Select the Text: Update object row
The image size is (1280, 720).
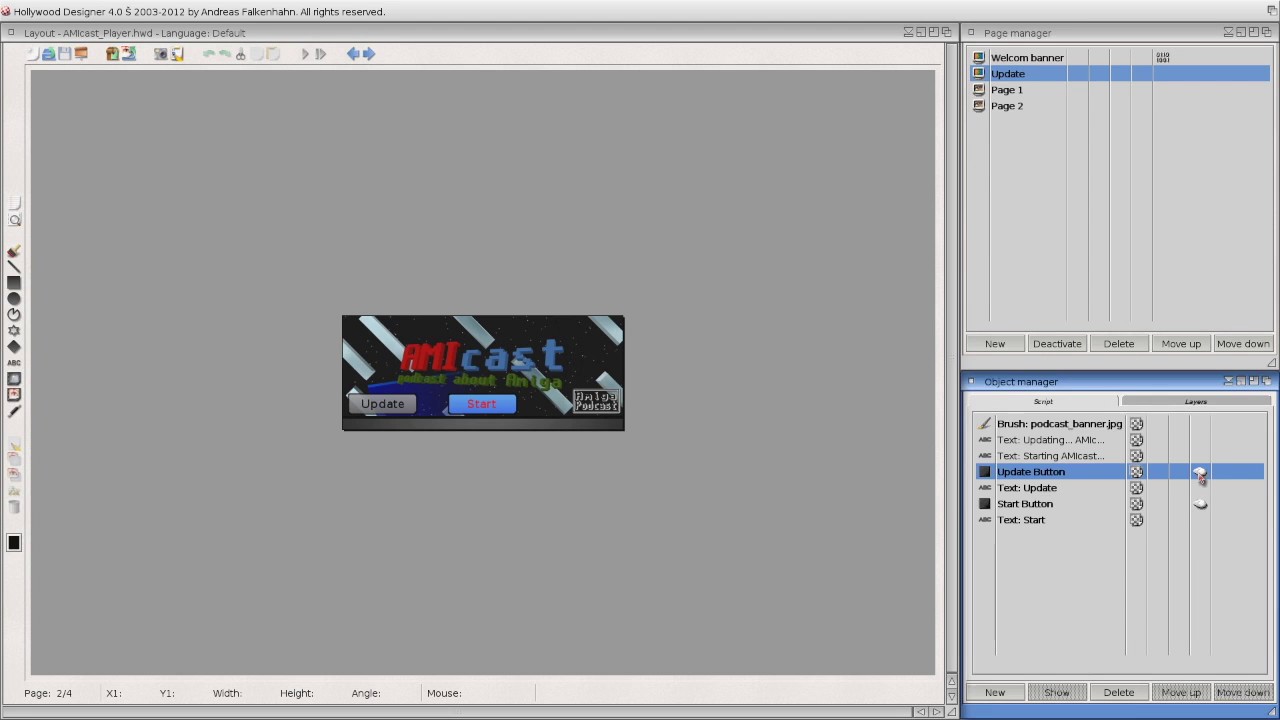click(x=1118, y=488)
